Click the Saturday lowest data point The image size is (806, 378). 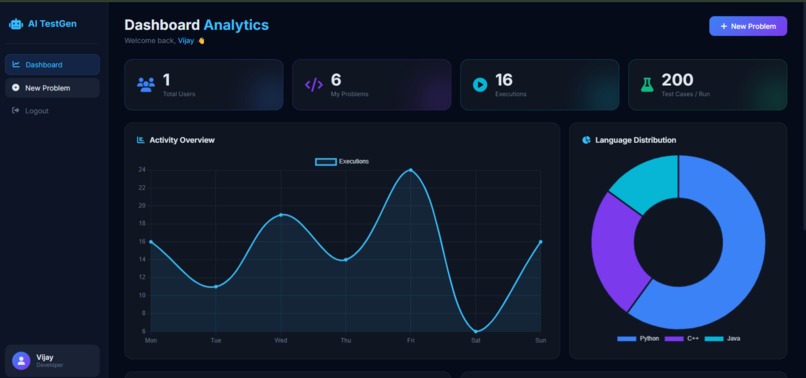(x=475, y=331)
